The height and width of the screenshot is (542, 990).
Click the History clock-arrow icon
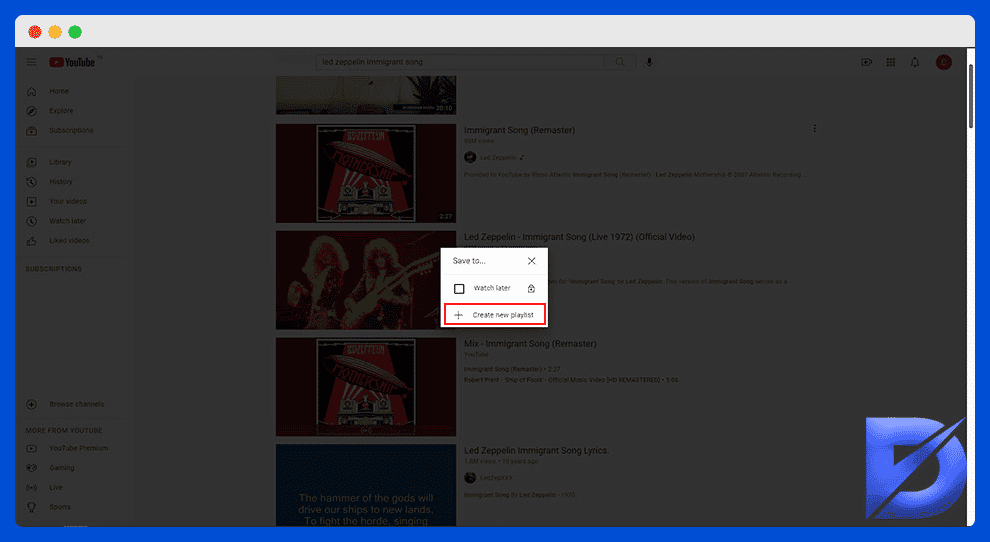pos(32,182)
